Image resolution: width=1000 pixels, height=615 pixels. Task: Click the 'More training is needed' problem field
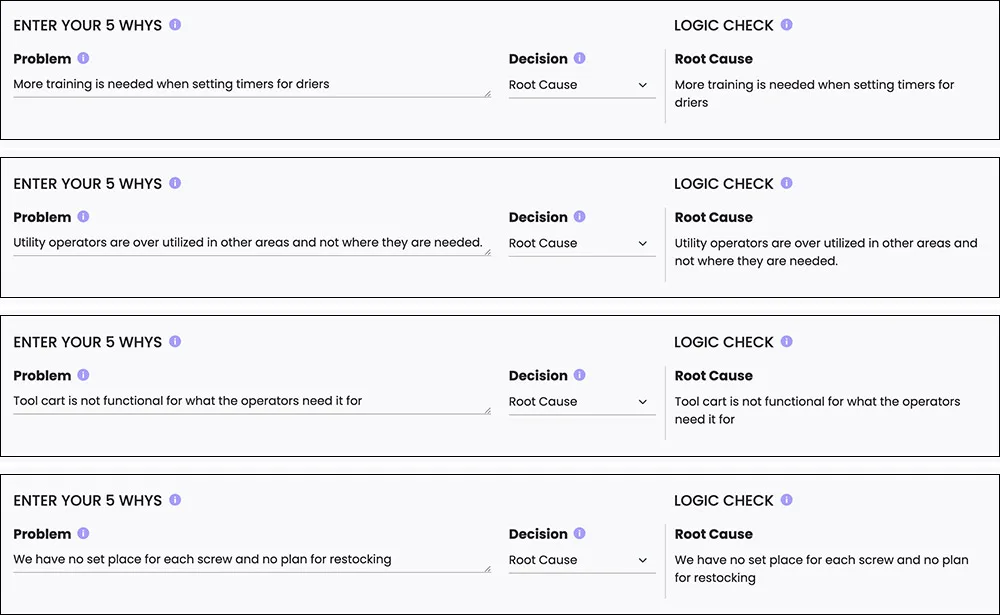tap(252, 84)
